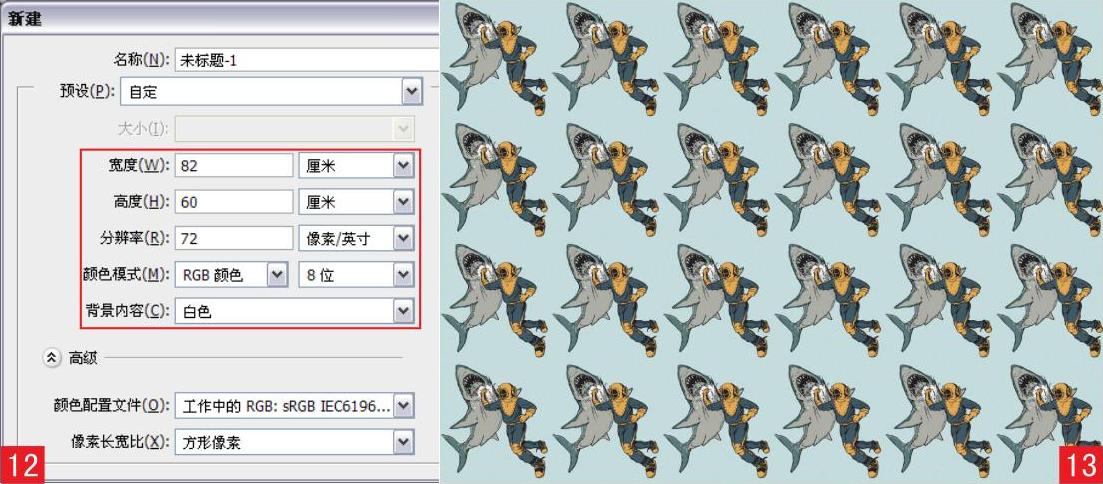Open the 8 位 bit depth dropdown
This screenshot has height=484, width=1103.
[356, 275]
